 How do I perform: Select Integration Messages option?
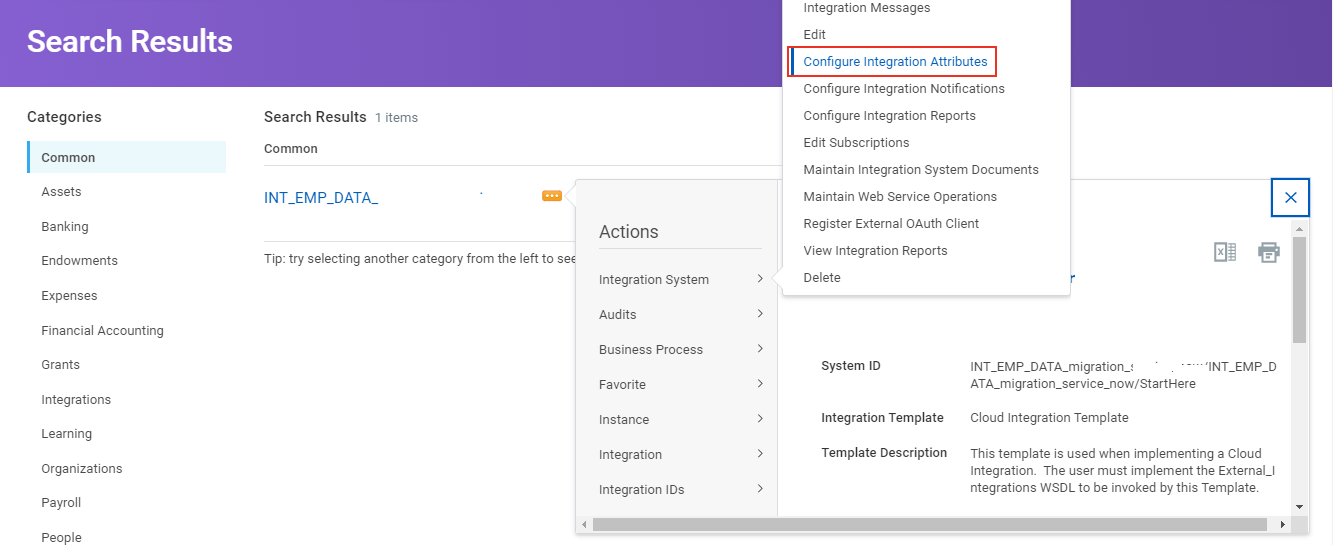[x=866, y=8]
